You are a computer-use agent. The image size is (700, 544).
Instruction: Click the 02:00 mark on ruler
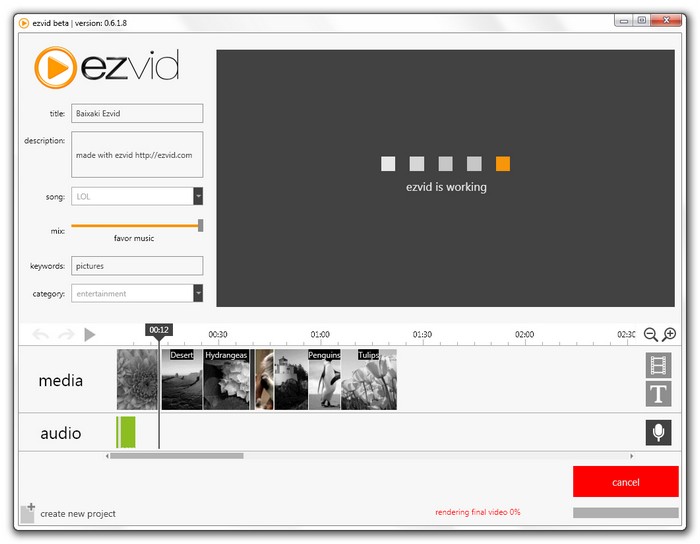click(525, 334)
